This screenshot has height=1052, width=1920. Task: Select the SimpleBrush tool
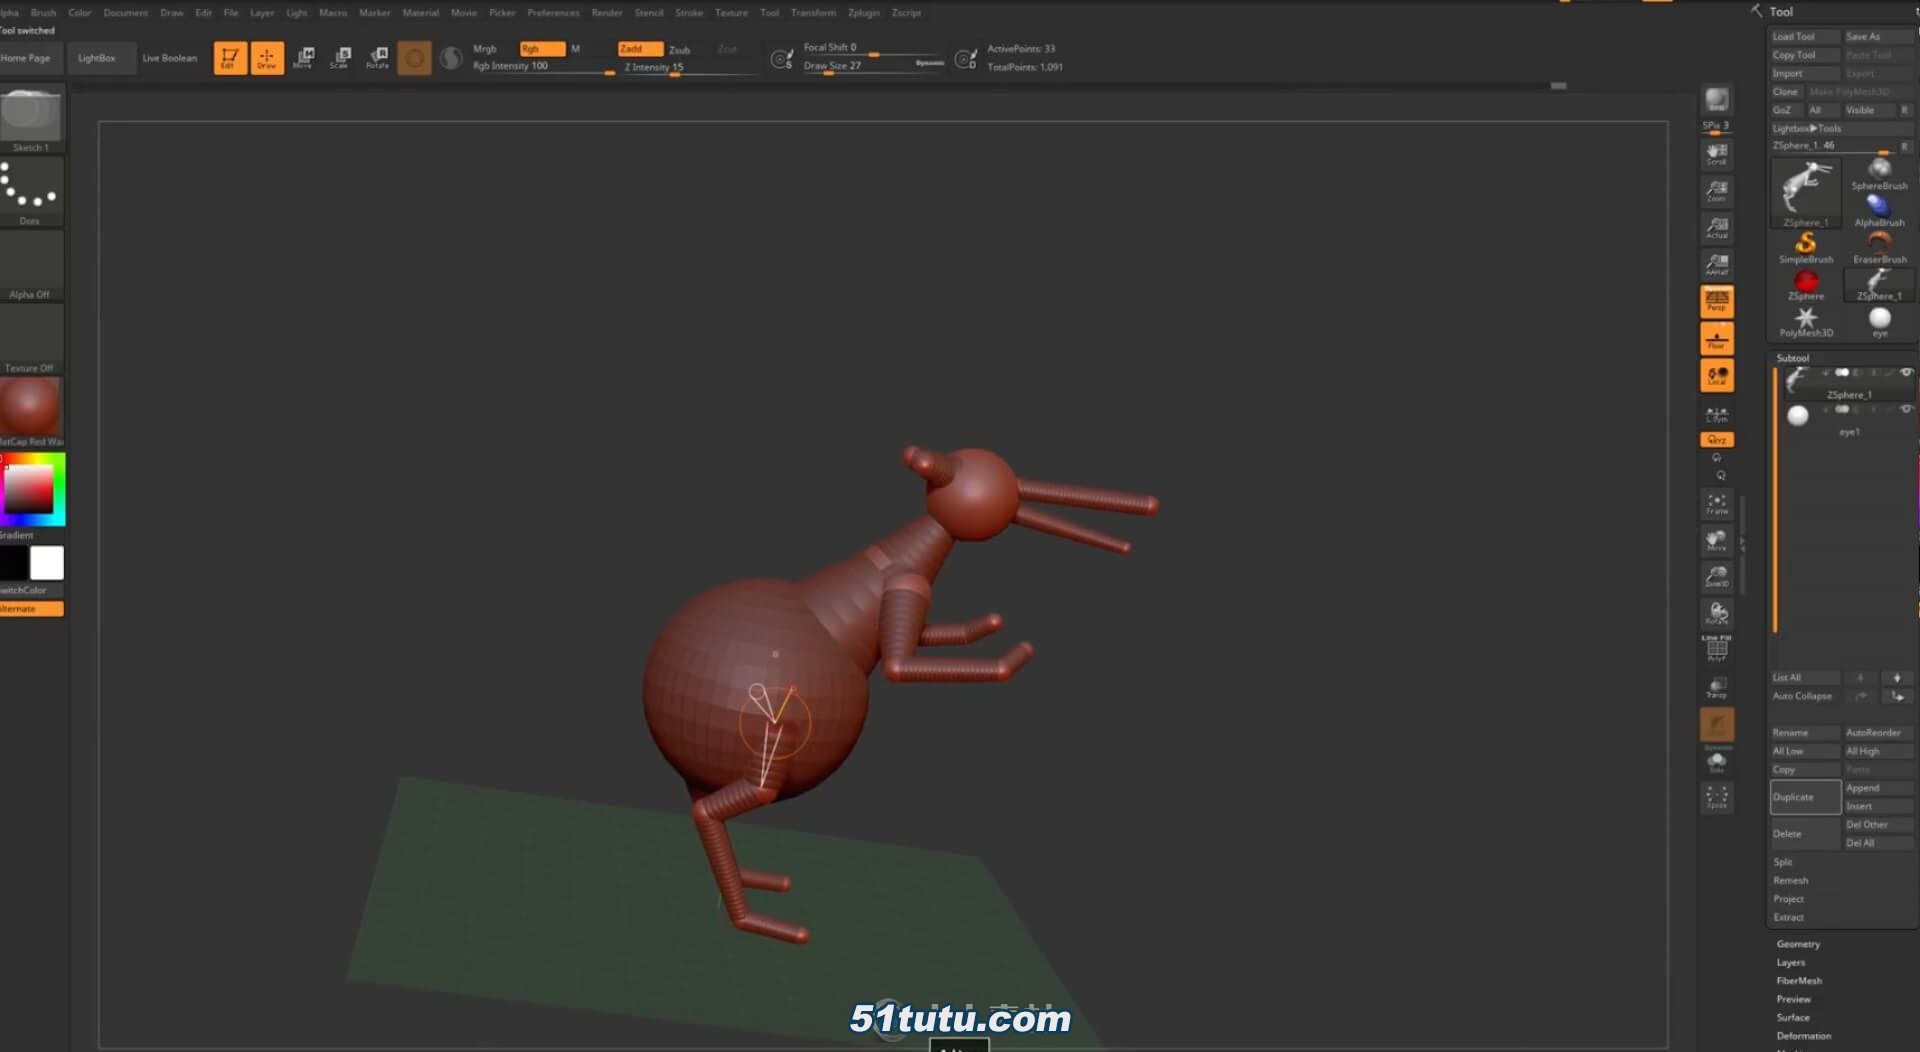[1806, 247]
